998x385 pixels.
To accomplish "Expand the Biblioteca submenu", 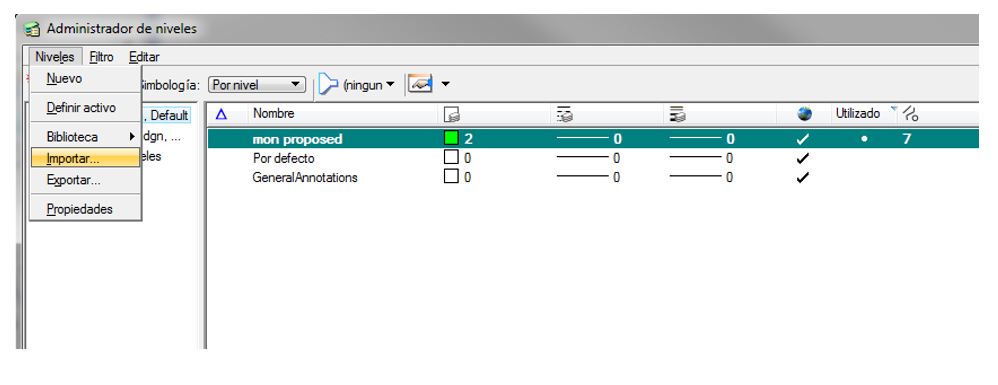I will pos(85,137).
